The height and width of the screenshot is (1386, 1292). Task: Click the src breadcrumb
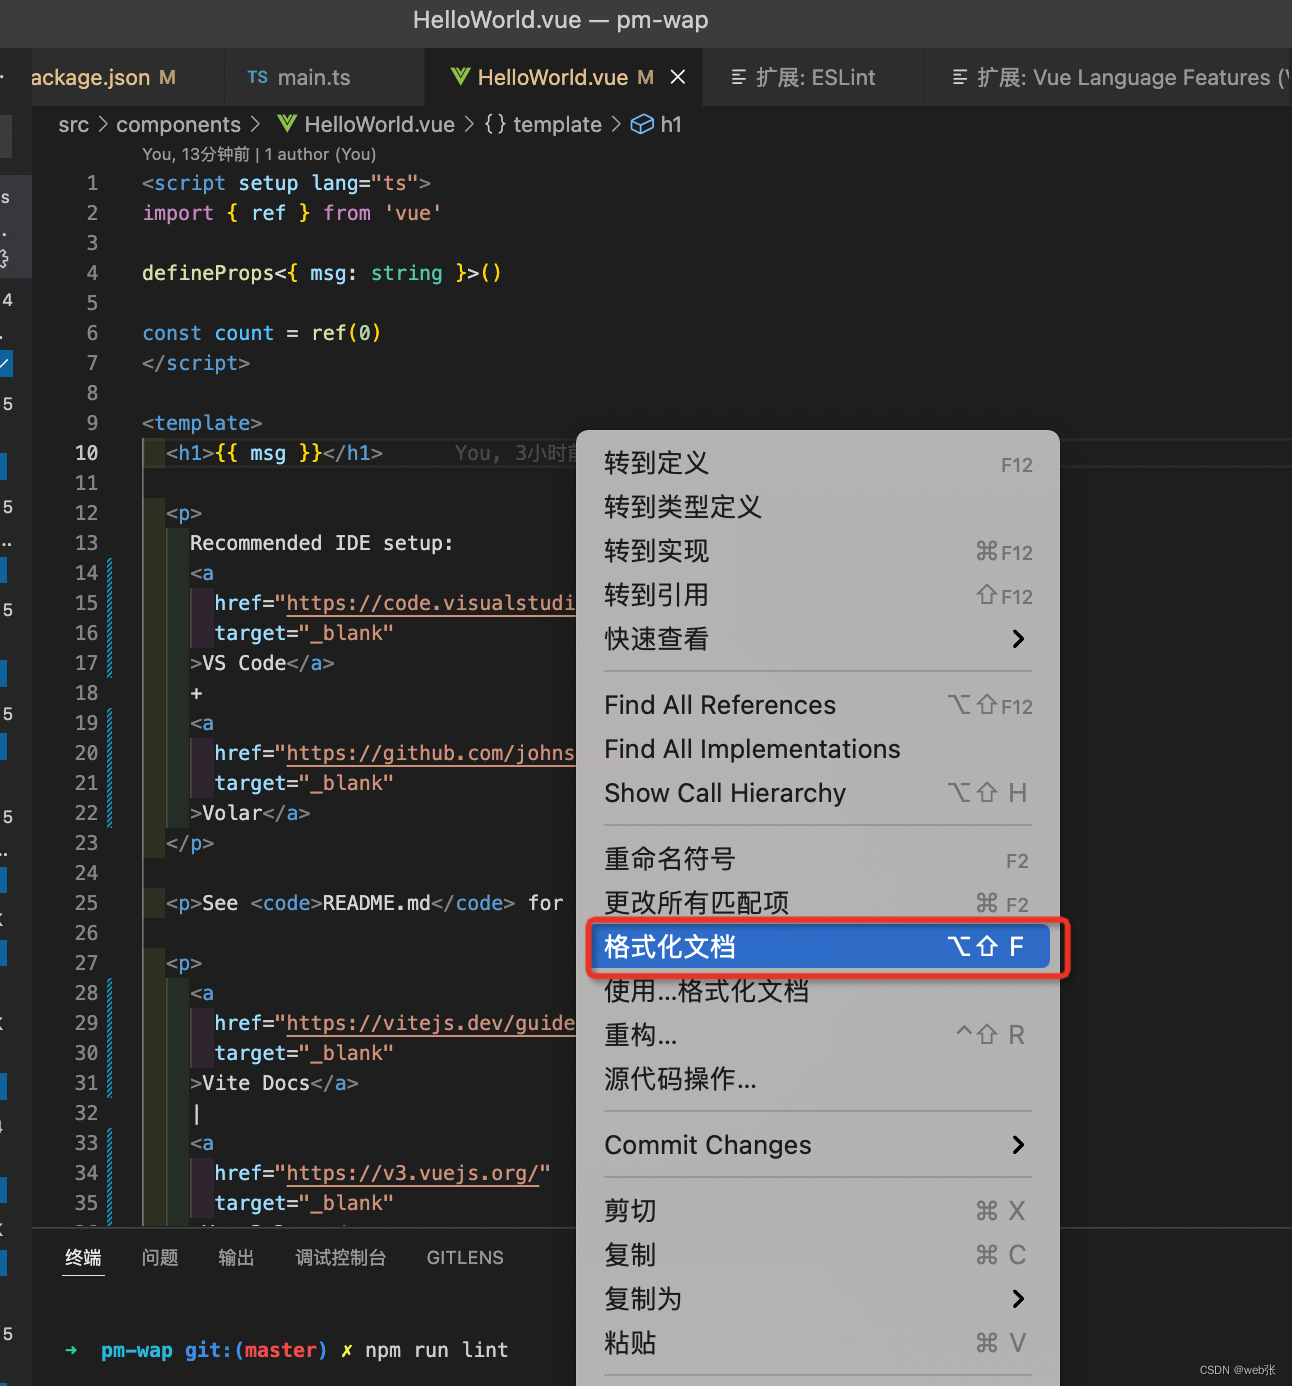73,124
